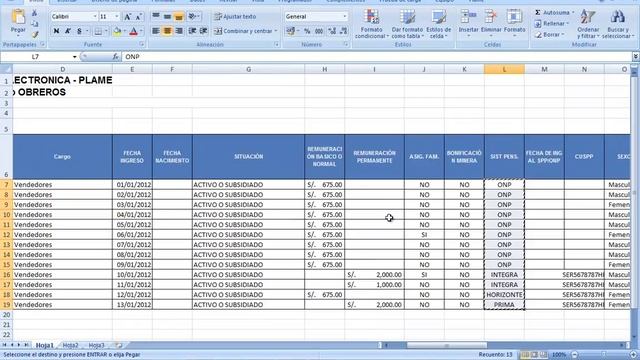Screen dimensions: 640x360
Task: Increase font size with large A
Action: pos(127,17)
